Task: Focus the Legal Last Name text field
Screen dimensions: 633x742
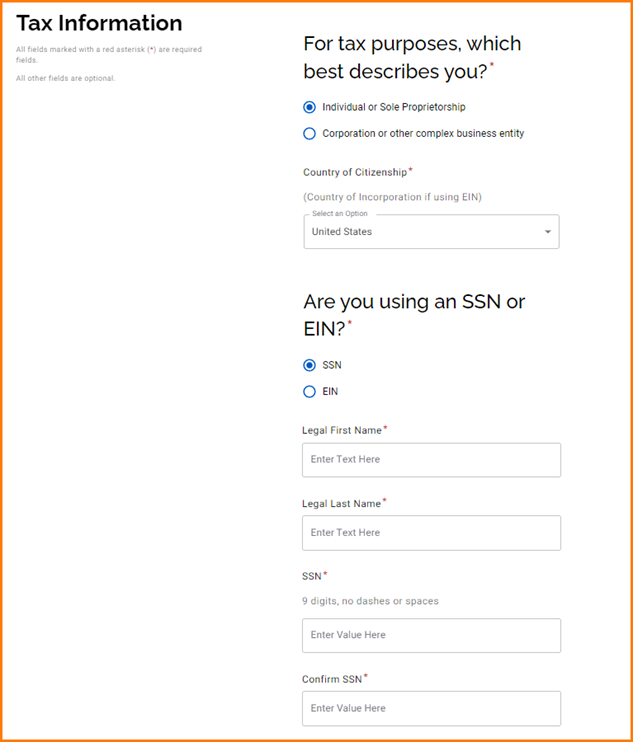Action: tap(431, 533)
